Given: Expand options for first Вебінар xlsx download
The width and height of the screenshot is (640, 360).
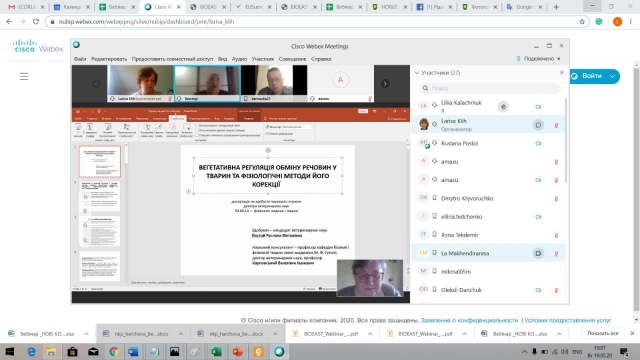Looking at the screenshot, I should pyautogui.click(x=86, y=334).
